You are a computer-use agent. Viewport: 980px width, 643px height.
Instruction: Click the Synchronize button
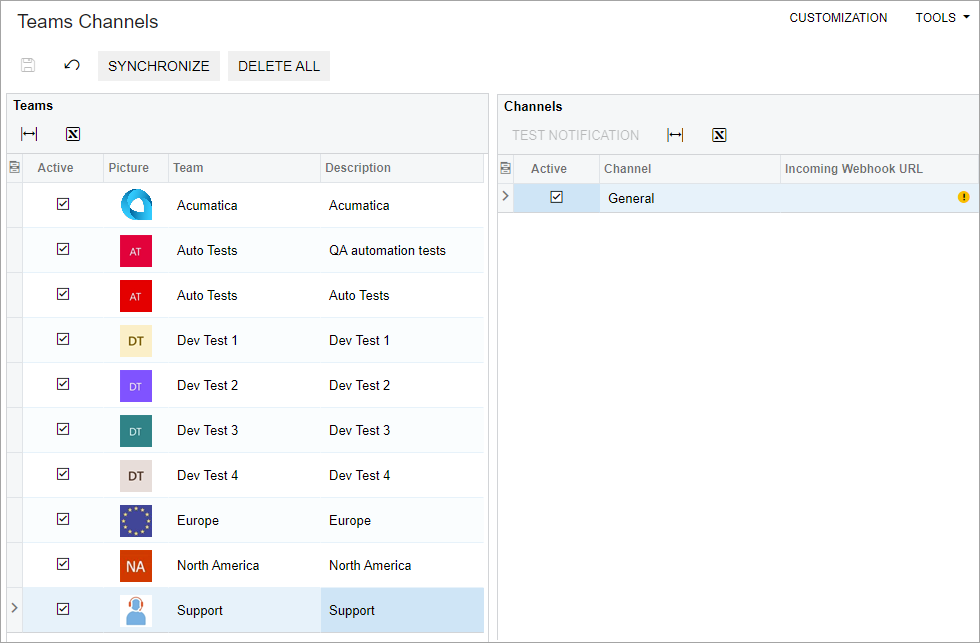[x=159, y=66]
